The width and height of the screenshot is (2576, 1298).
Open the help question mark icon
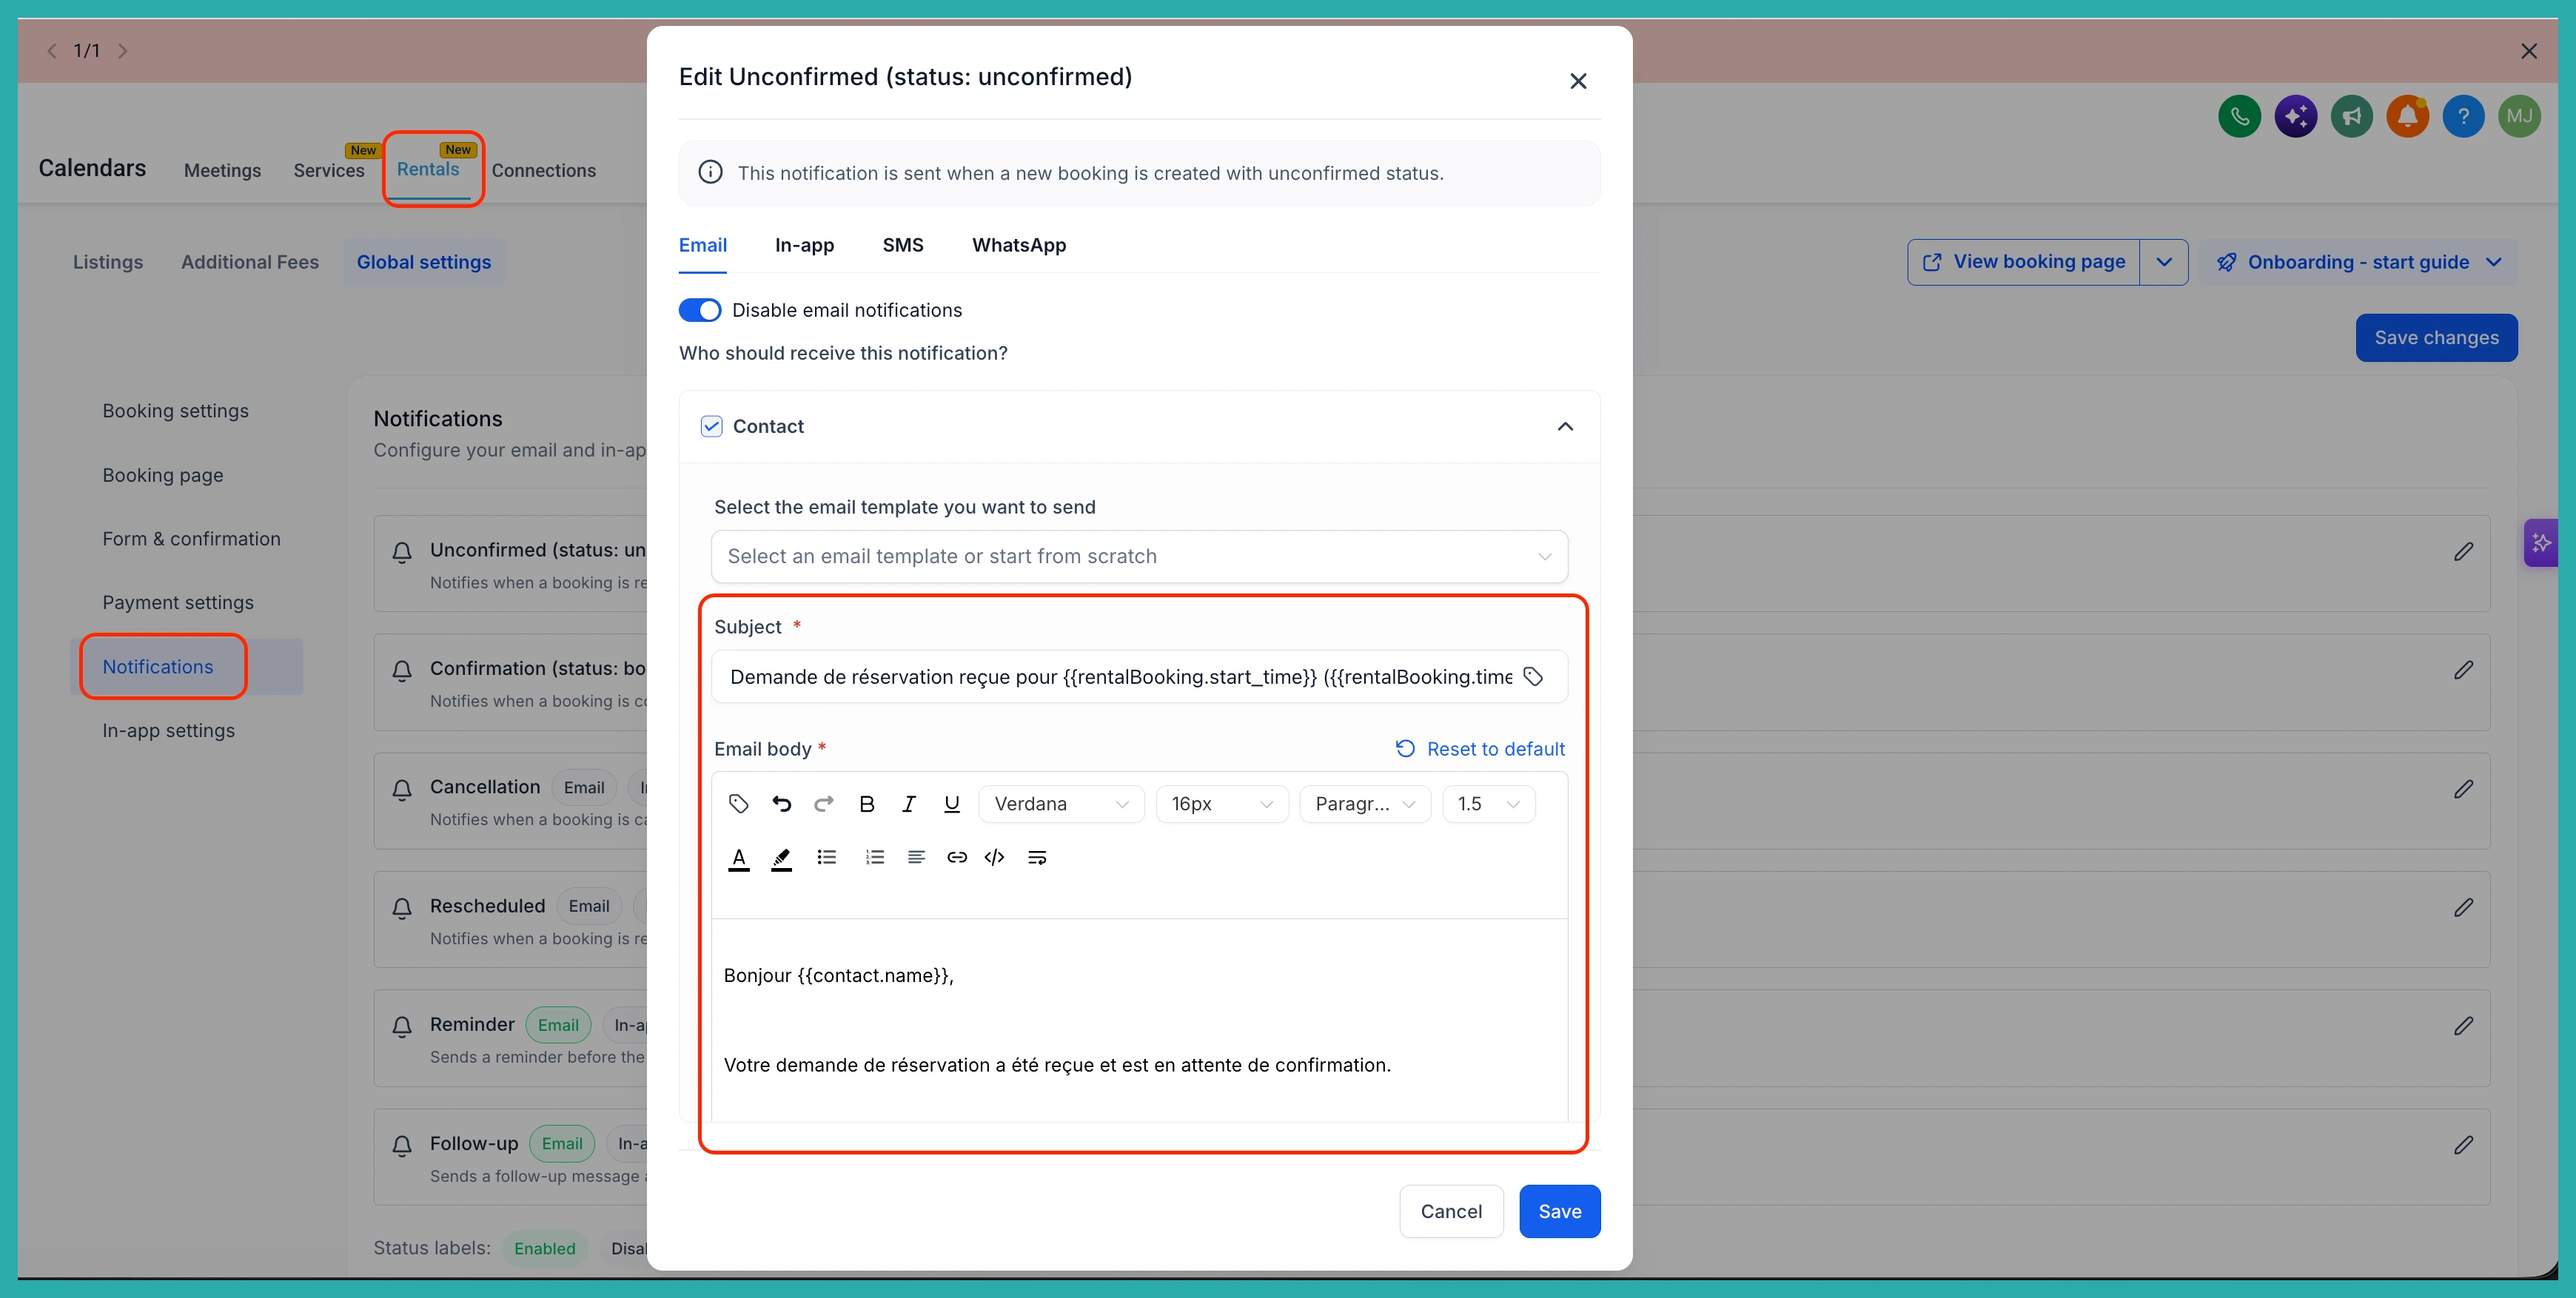pyautogui.click(x=2464, y=116)
